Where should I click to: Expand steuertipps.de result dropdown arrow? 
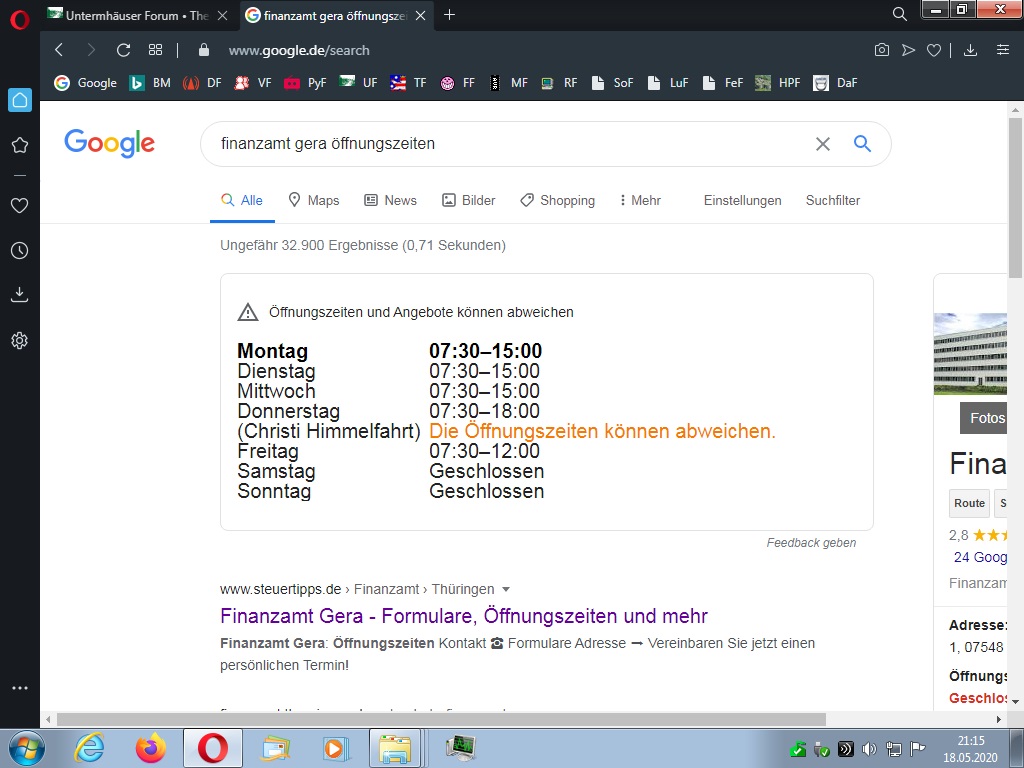click(x=506, y=589)
